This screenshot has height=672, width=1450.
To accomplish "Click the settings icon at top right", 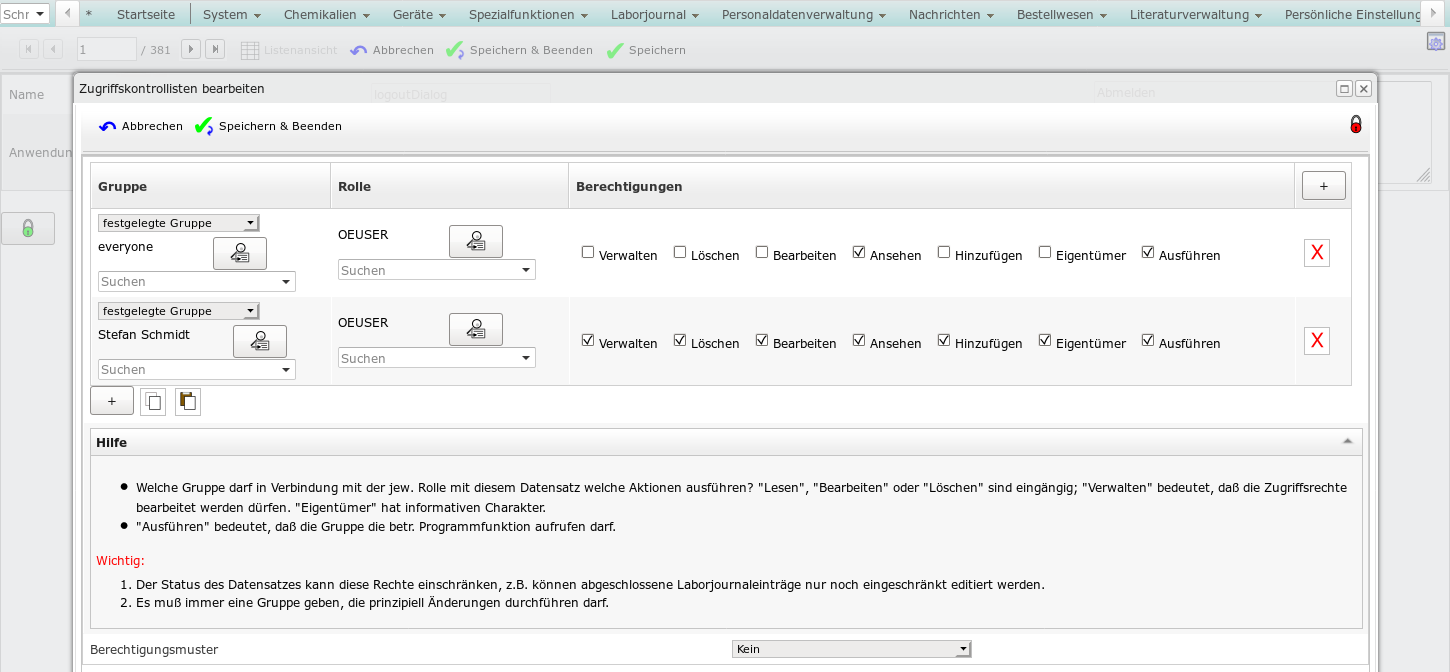I will 1436,41.
